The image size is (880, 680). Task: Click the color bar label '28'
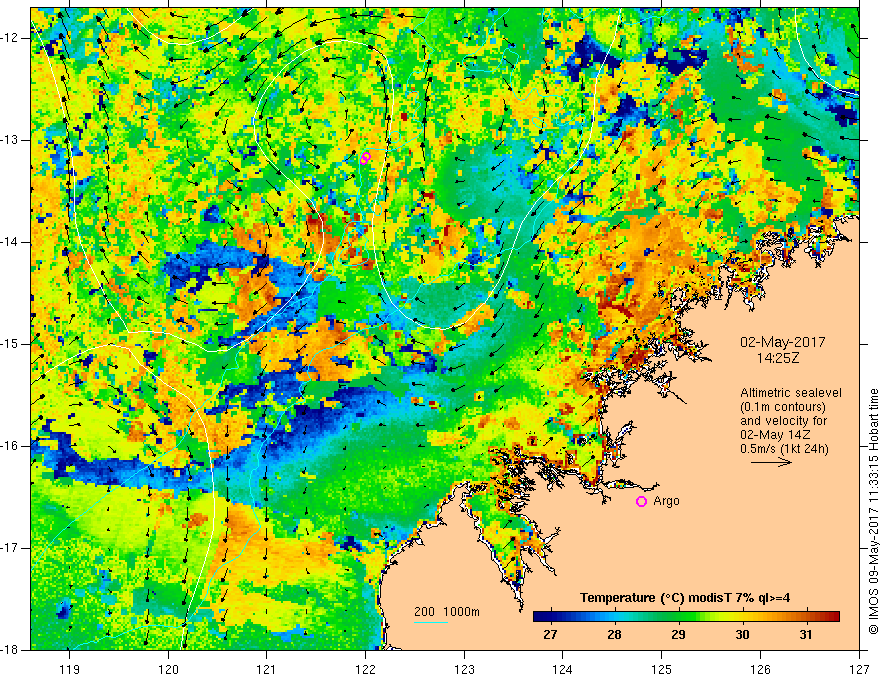click(x=614, y=635)
